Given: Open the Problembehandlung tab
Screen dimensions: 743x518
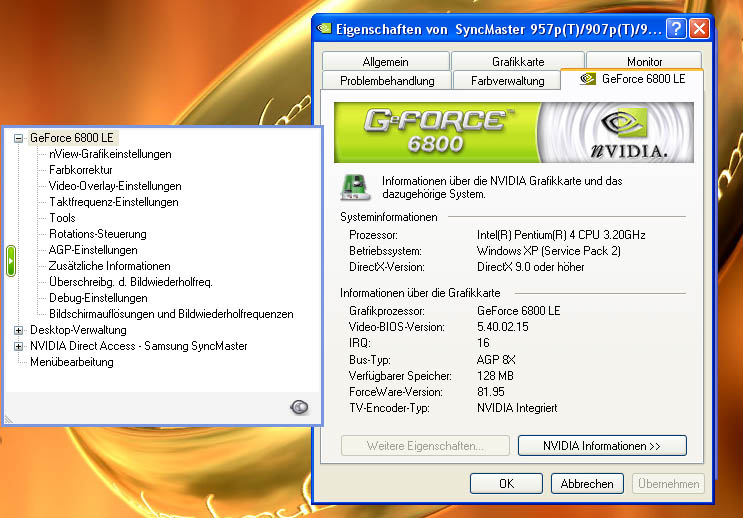Looking at the screenshot, I should point(387,81).
